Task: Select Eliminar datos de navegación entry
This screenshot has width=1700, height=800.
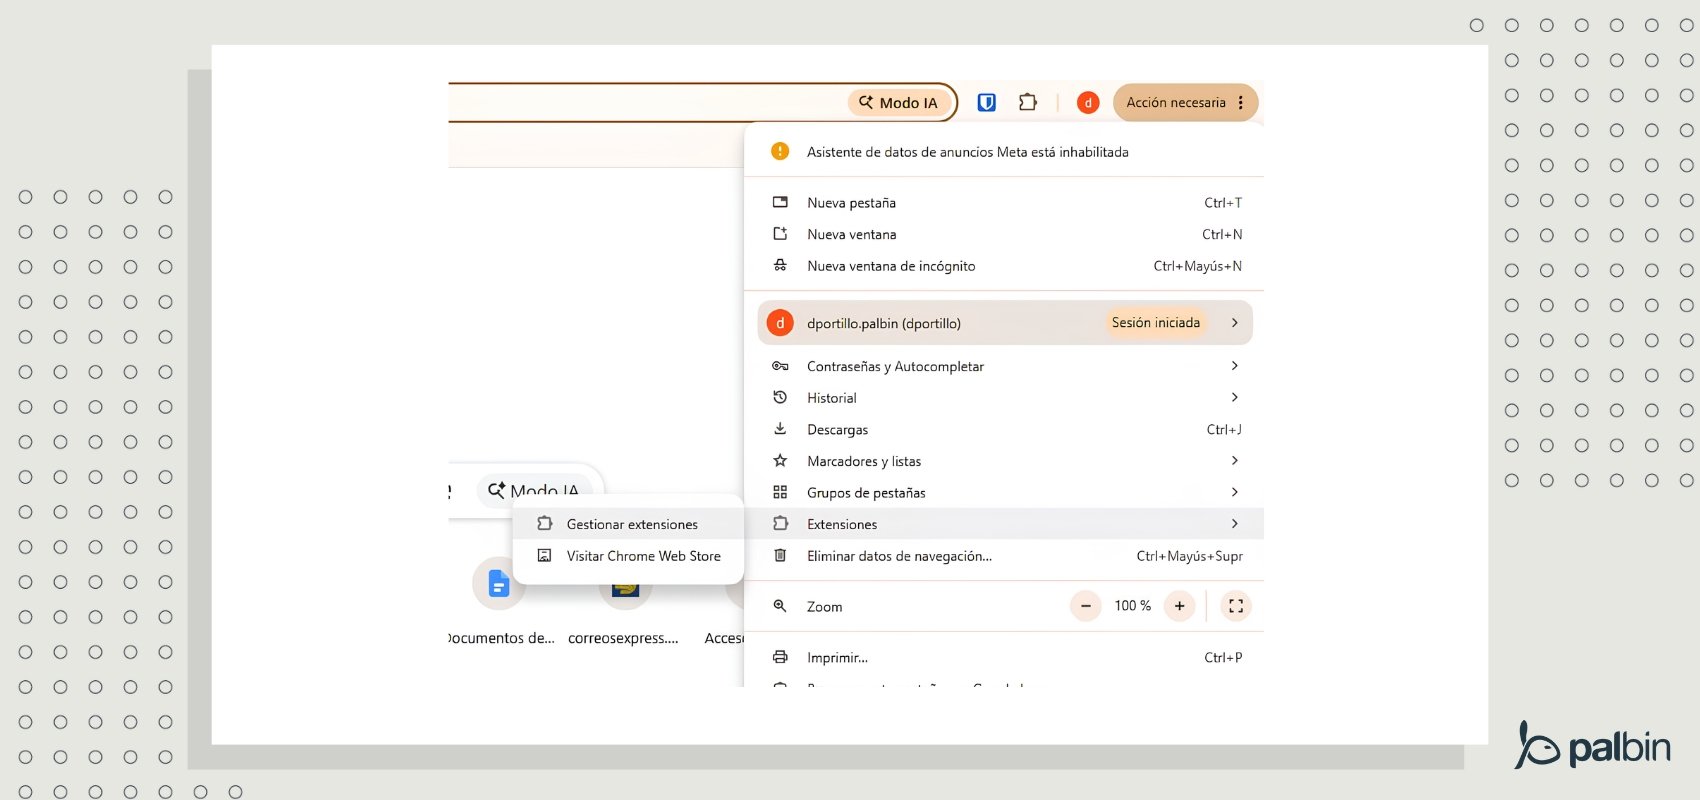Action: point(1004,556)
